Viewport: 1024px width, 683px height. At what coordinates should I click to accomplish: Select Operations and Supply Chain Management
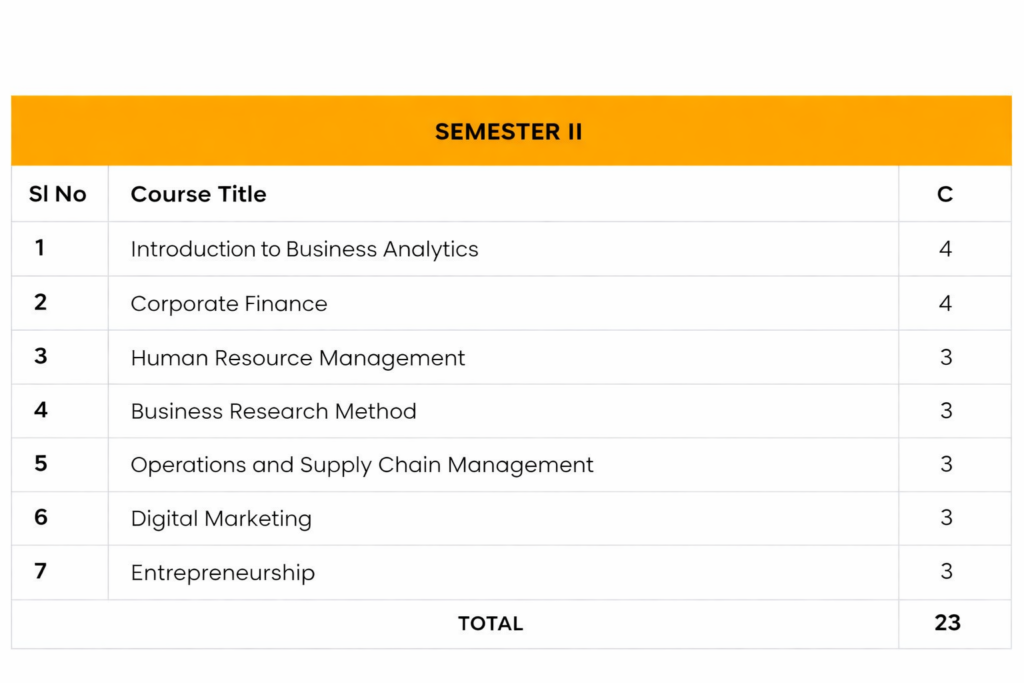coord(361,465)
